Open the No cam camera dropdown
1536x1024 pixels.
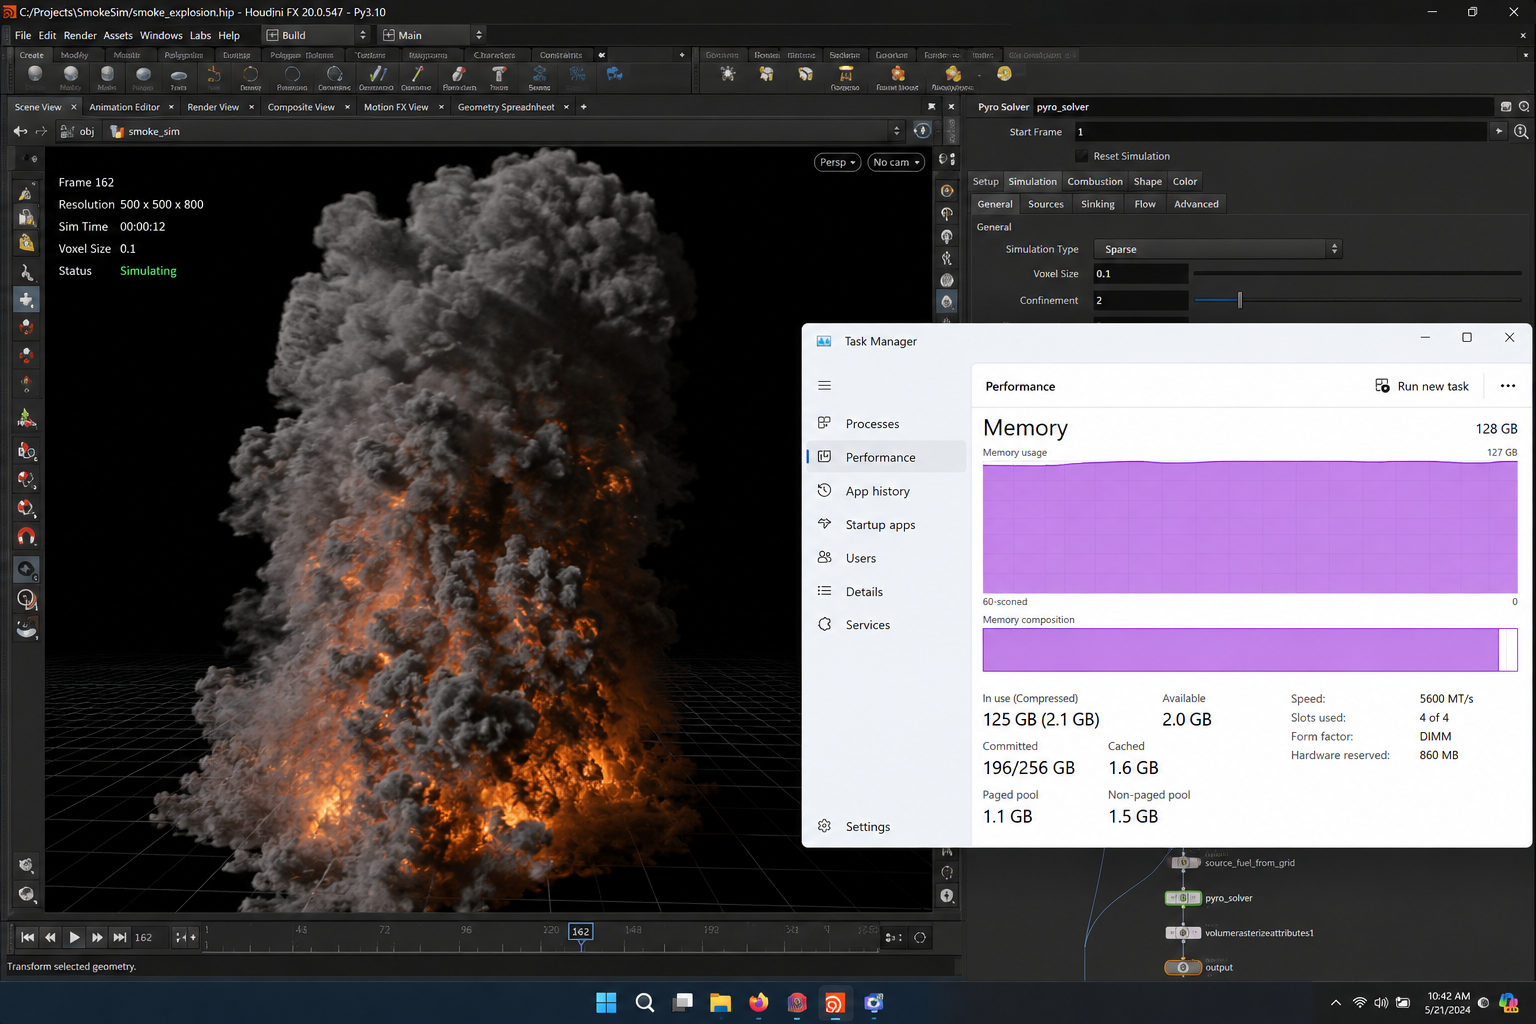click(x=896, y=162)
